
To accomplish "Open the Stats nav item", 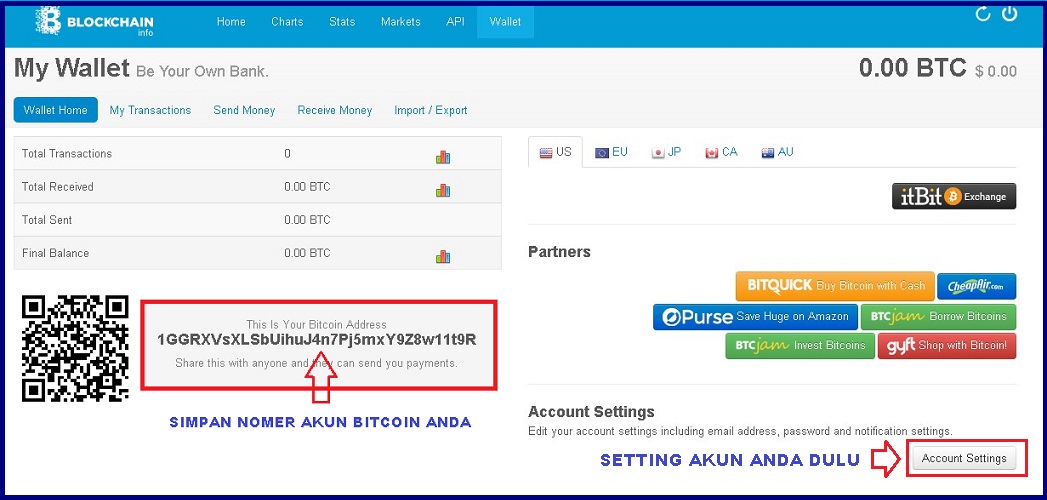I will pyautogui.click(x=342, y=21).
